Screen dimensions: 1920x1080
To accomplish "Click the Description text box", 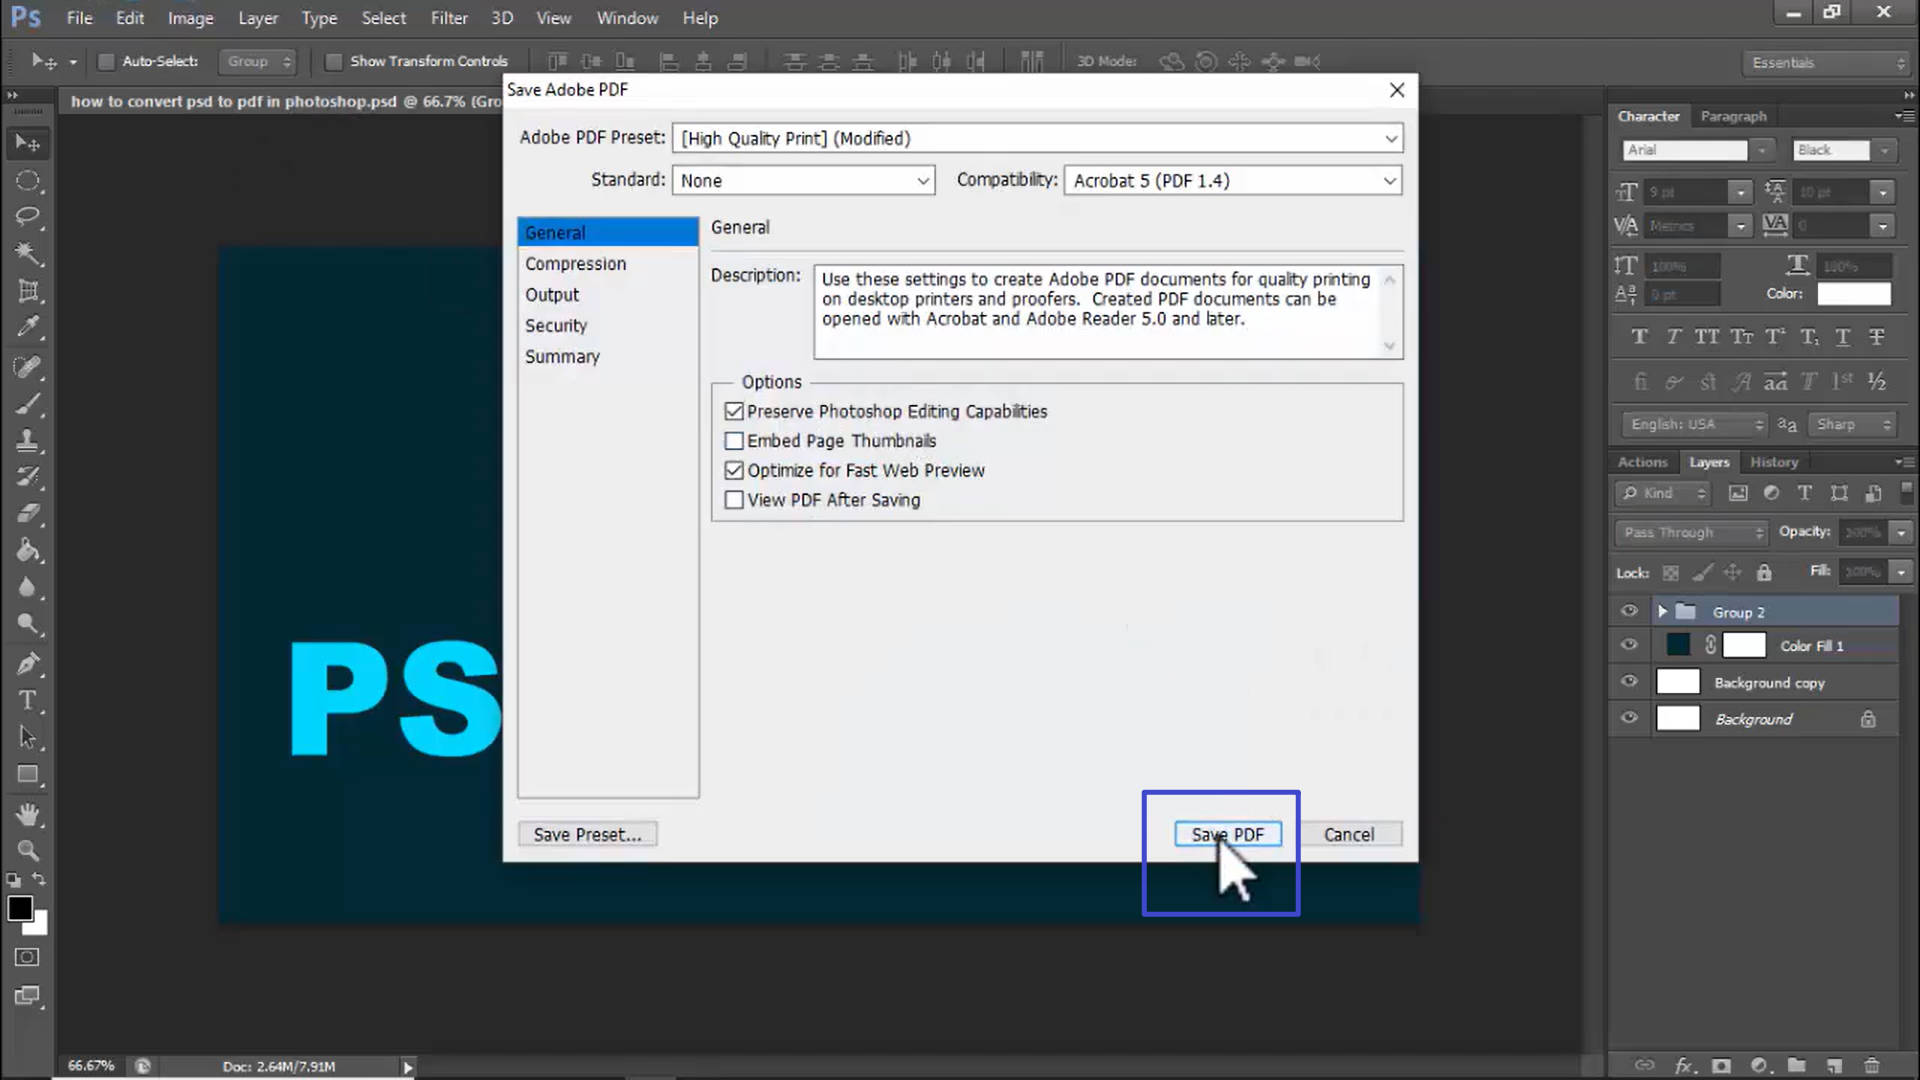I will tap(1108, 312).
